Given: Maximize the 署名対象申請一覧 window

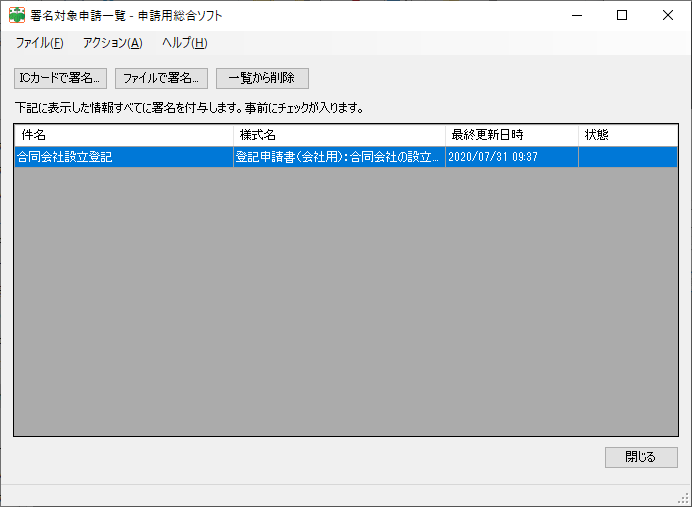Looking at the screenshot, I should click(622, 15).
